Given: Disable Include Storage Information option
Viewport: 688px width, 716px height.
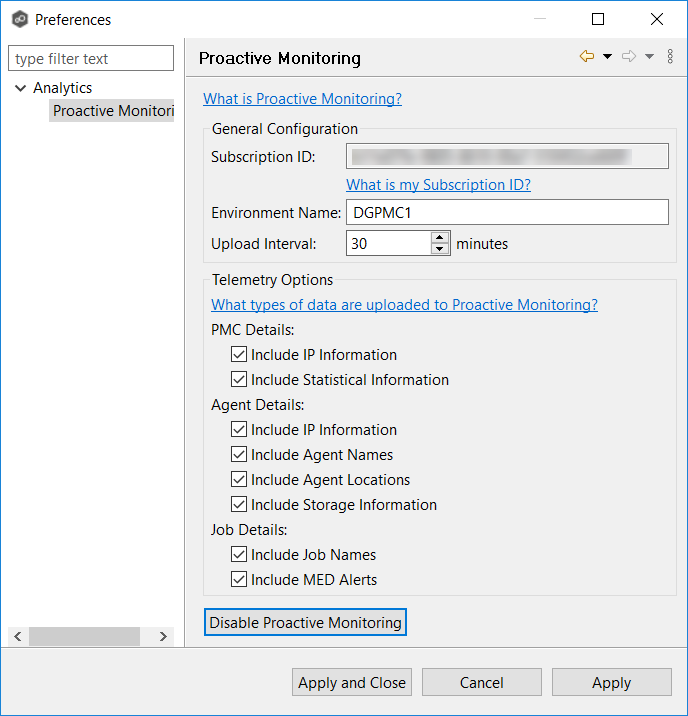Looking at the screenshot, I should tap(239, 505).
